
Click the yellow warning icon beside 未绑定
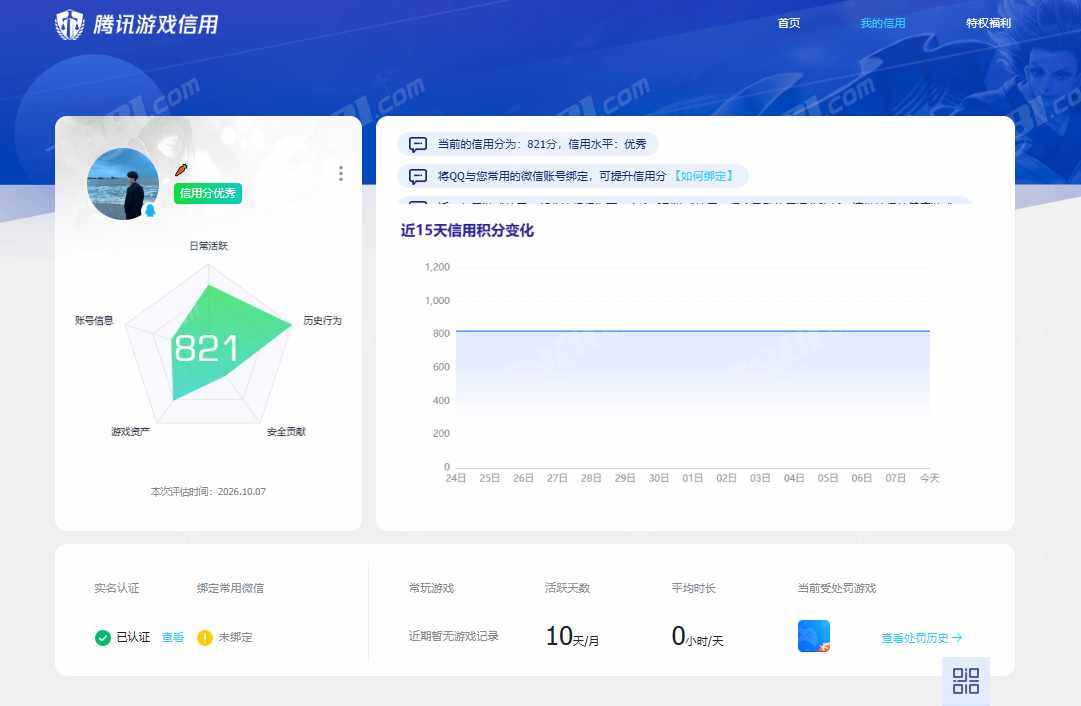tap(205, 638)
